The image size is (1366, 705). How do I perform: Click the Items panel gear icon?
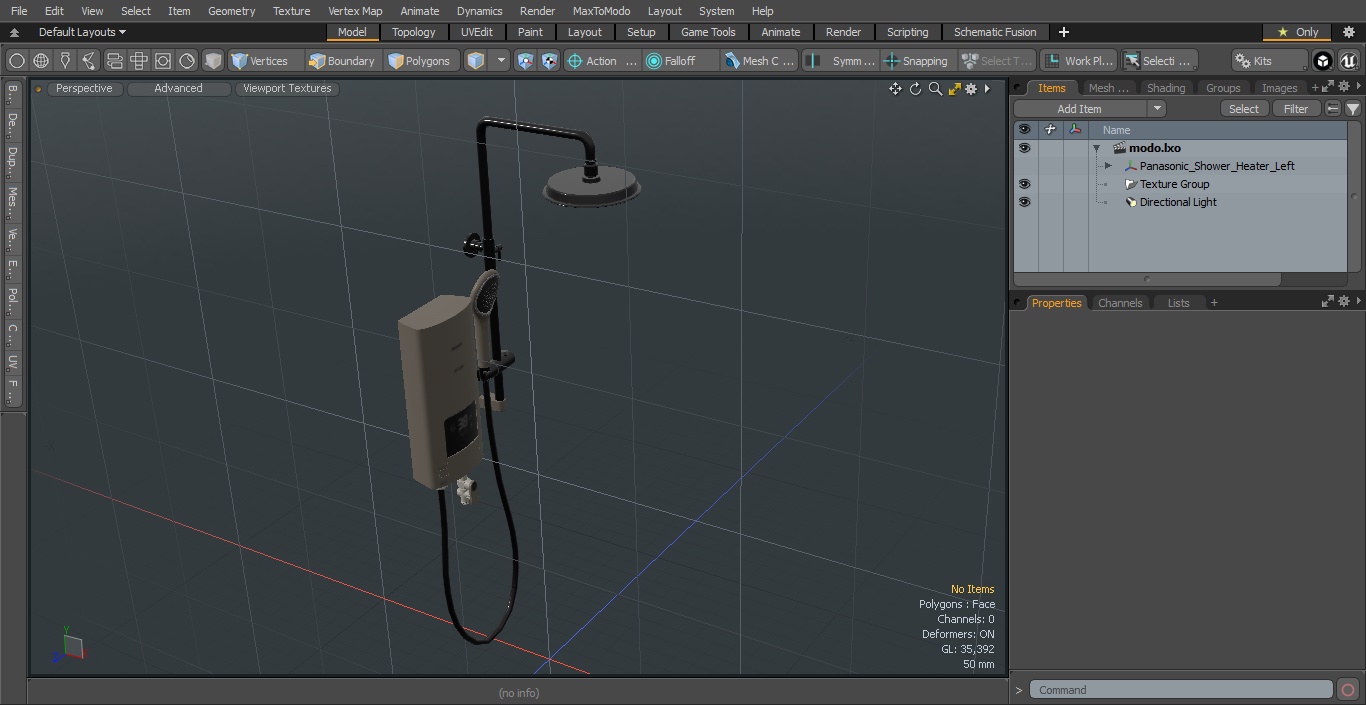click(x=1346, y=87)
